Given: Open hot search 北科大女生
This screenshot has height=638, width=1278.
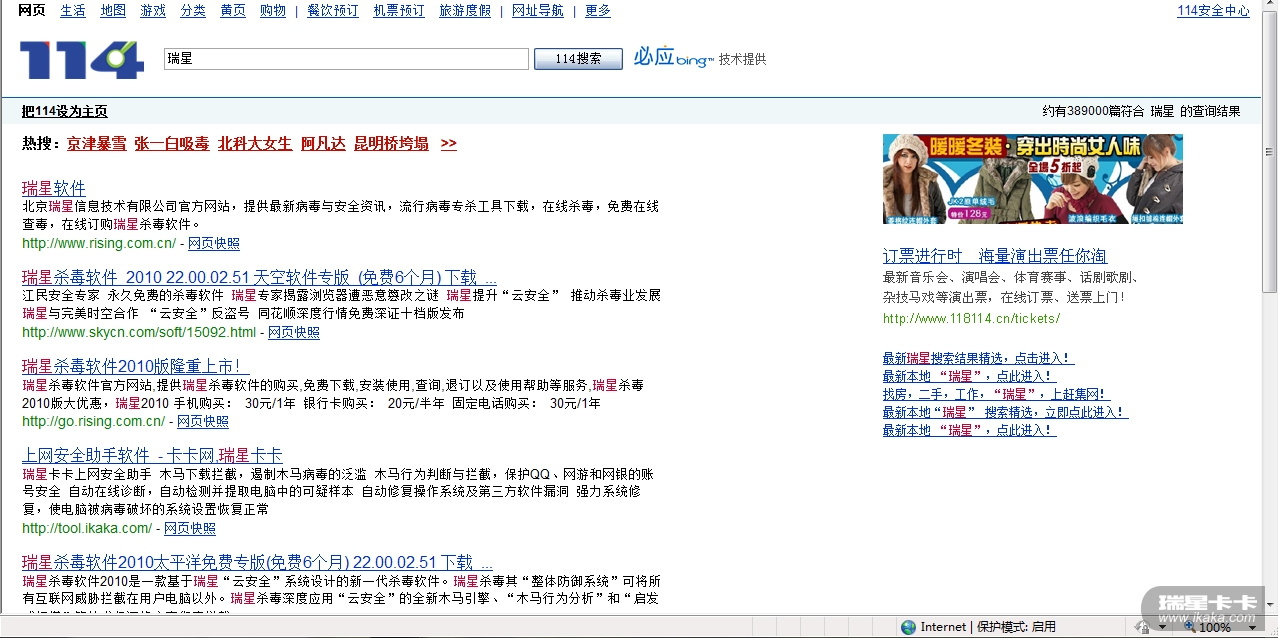Looking at the screenshot, I should (x=255, y=143).
